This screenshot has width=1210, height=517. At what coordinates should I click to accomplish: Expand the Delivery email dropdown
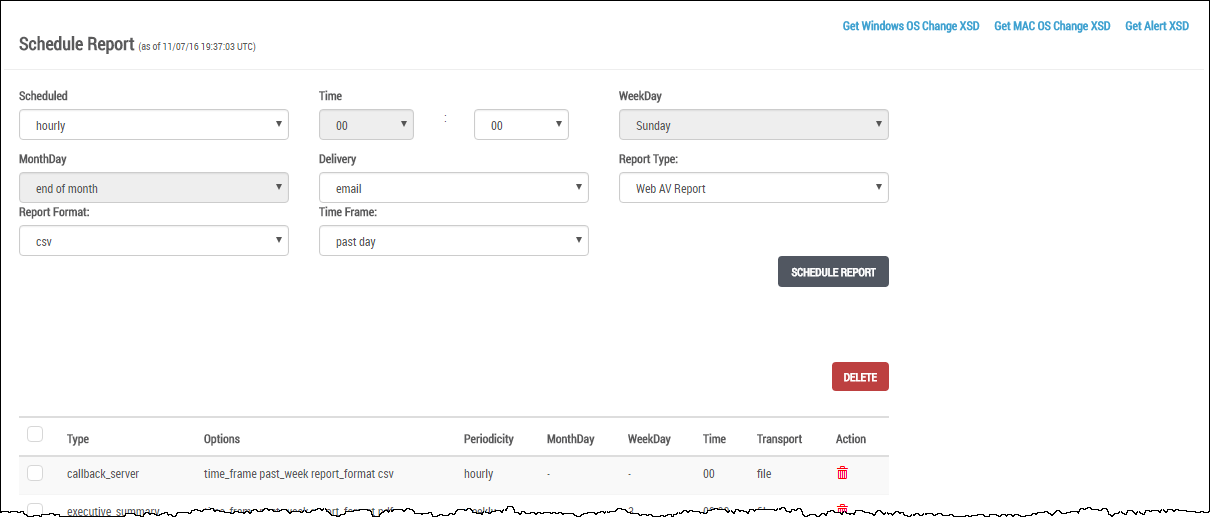454,188
